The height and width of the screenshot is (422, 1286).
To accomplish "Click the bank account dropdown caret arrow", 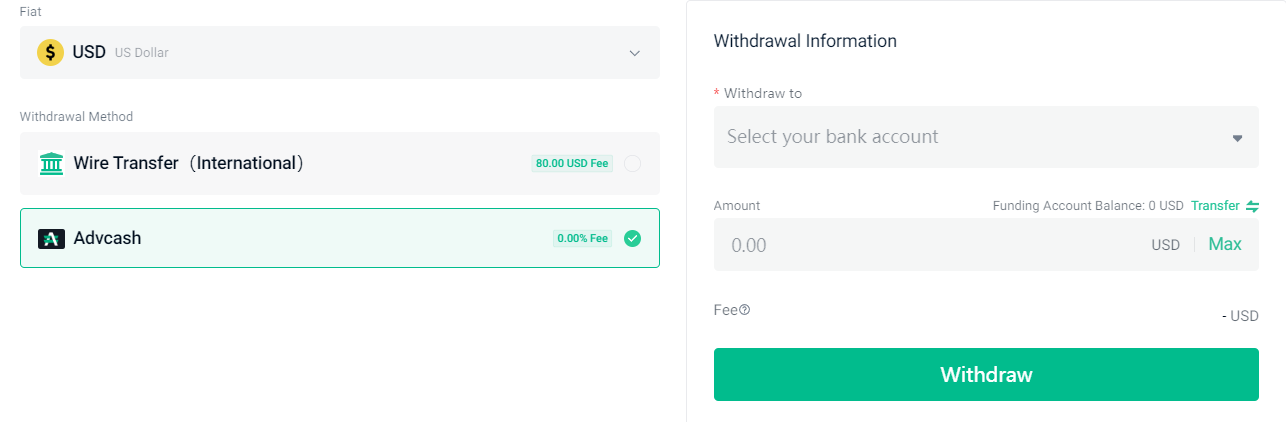I will [x=1237, y=138].
